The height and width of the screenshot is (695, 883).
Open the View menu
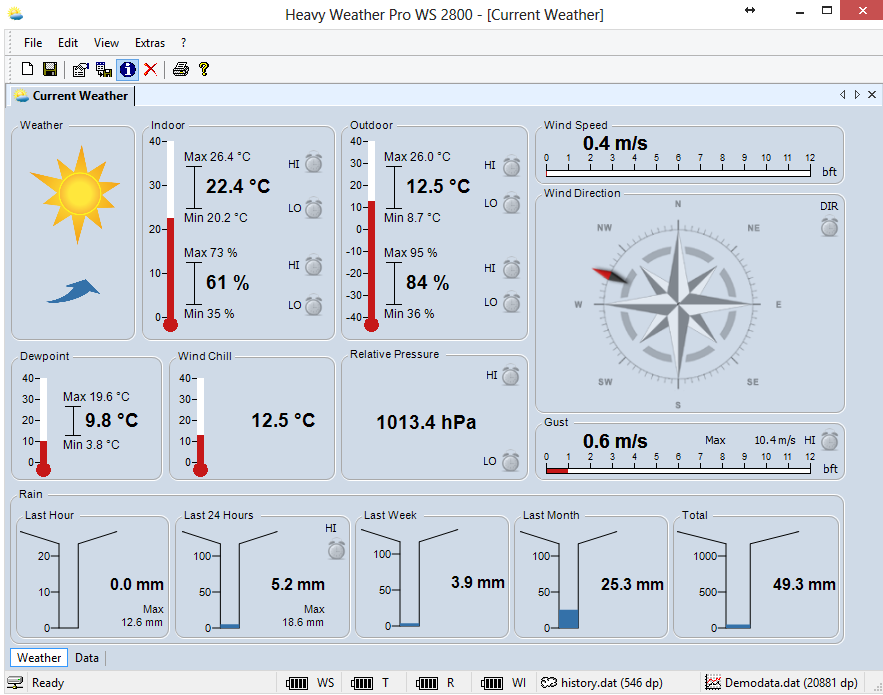click(106, 43)
